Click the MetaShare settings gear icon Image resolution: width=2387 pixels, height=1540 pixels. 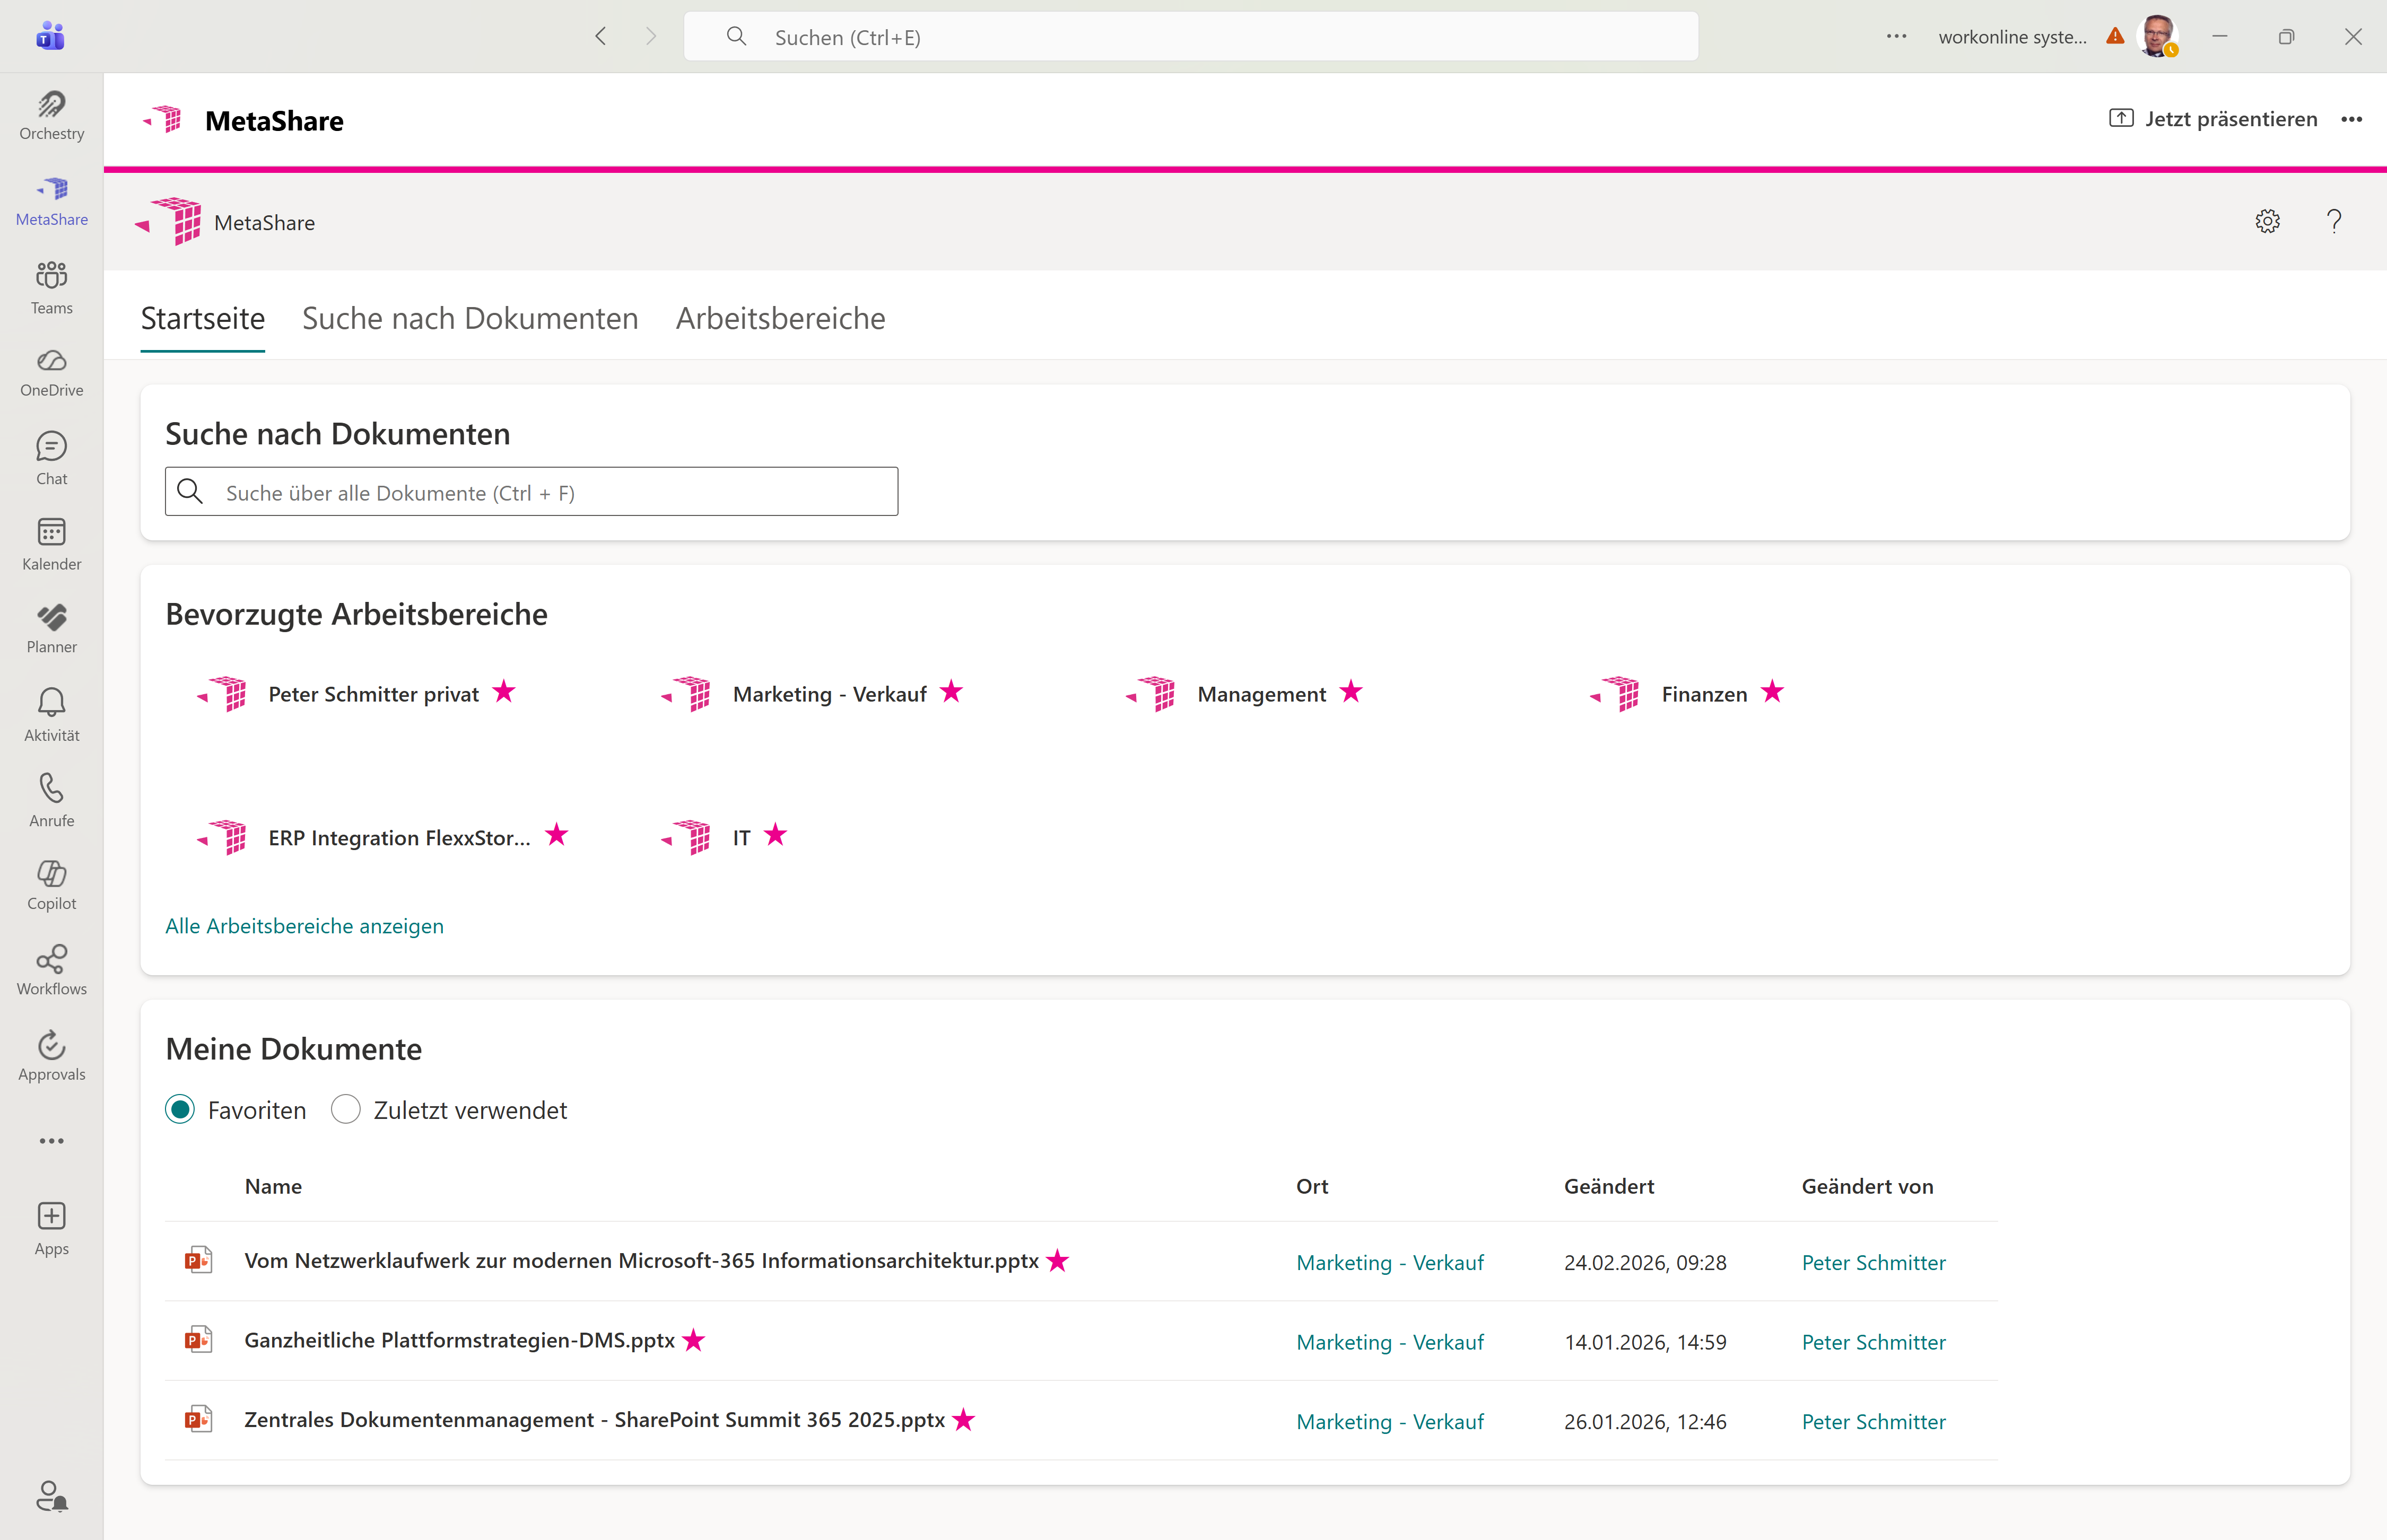[2267, 221]
